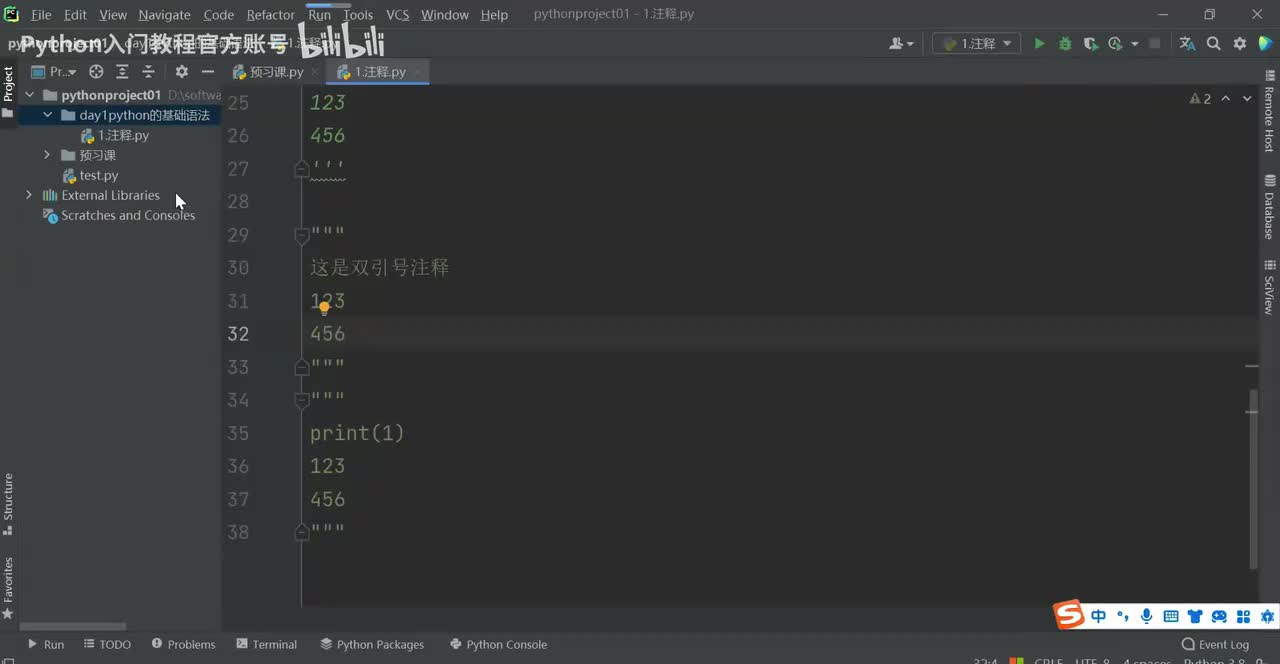Viewport: 1280px width, 664px height.
Task: Open the Run tool window at bottom
Action: (x=45, y=645)
